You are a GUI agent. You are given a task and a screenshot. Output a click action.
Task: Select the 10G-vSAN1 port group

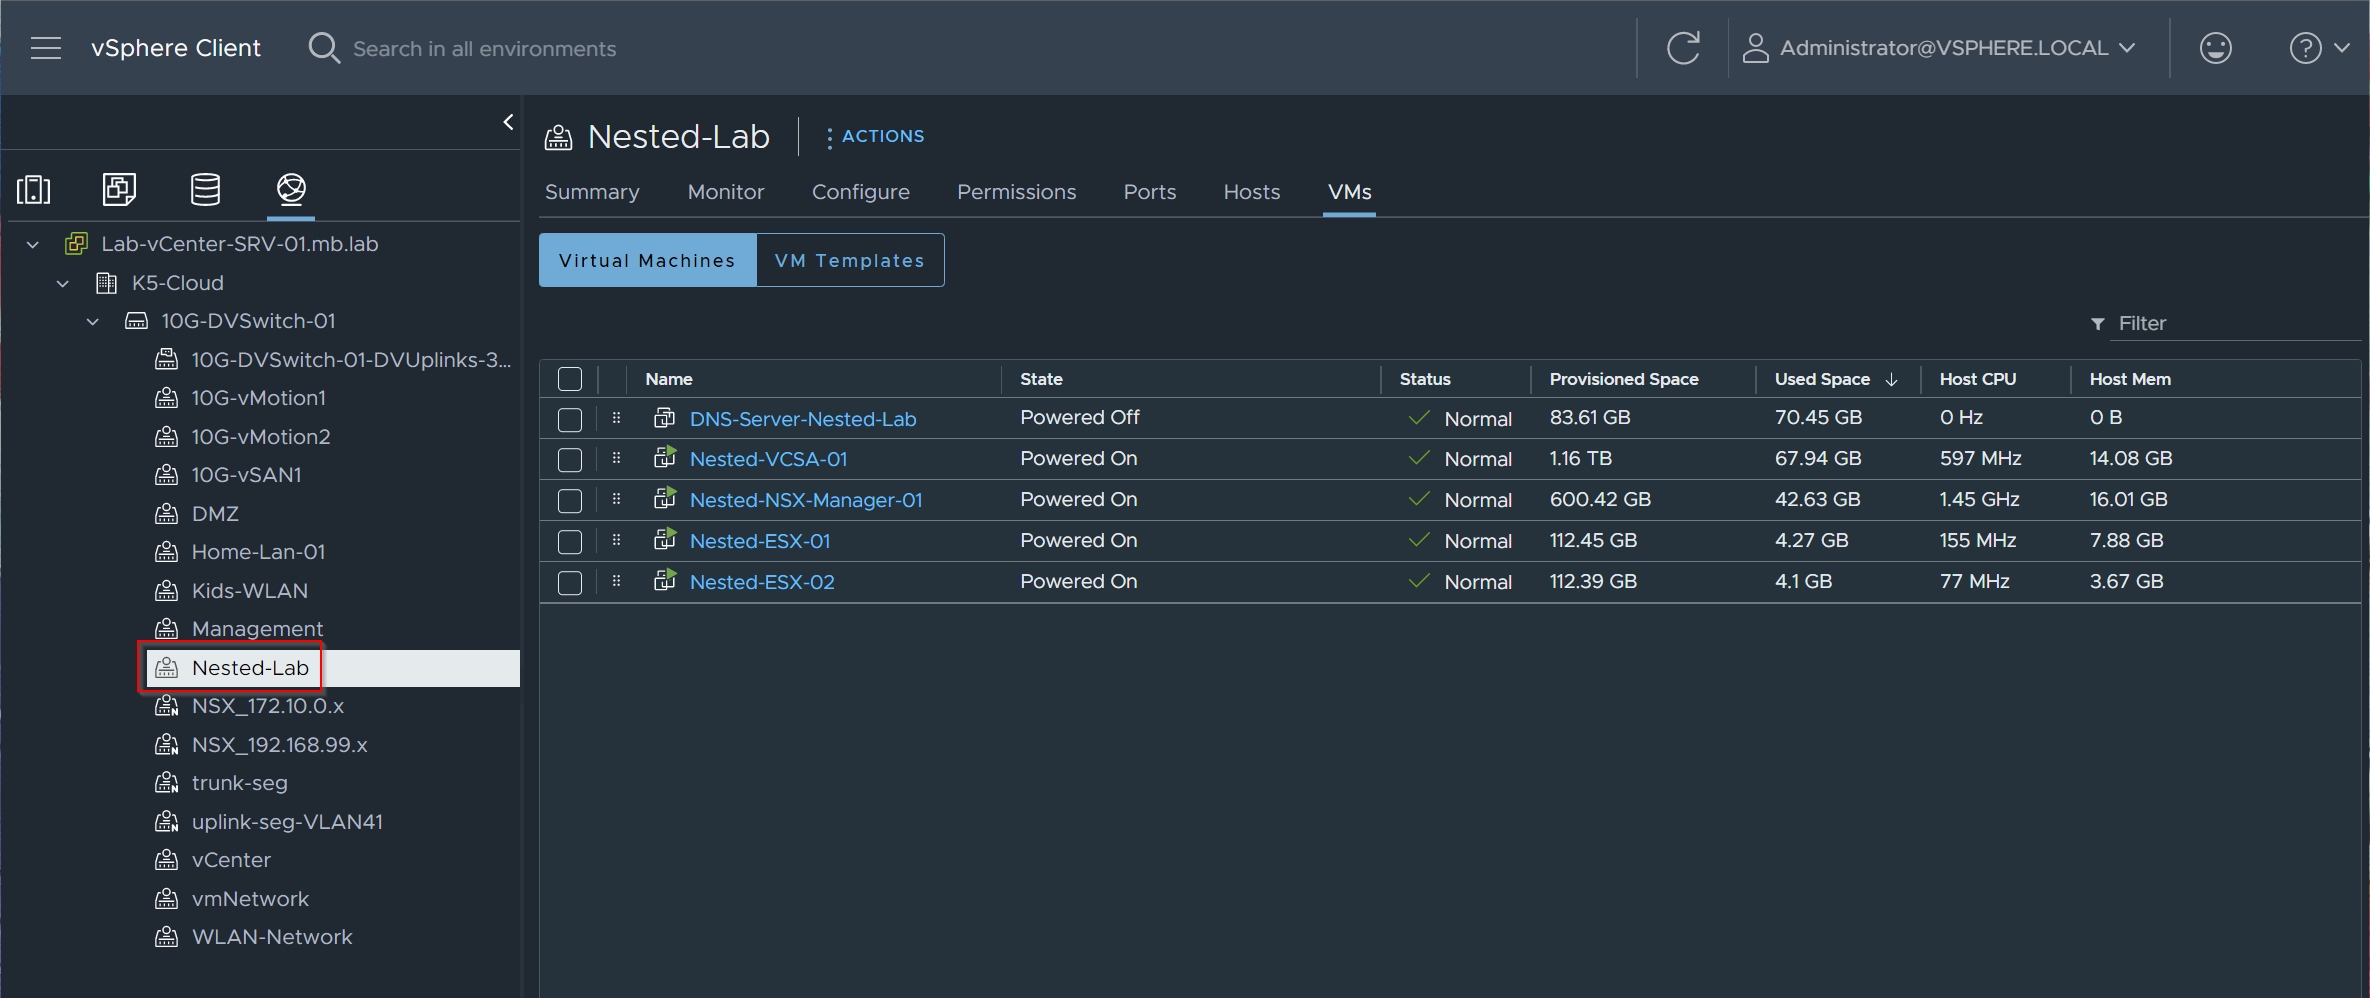pyautogui.click(x=246, y=475)
